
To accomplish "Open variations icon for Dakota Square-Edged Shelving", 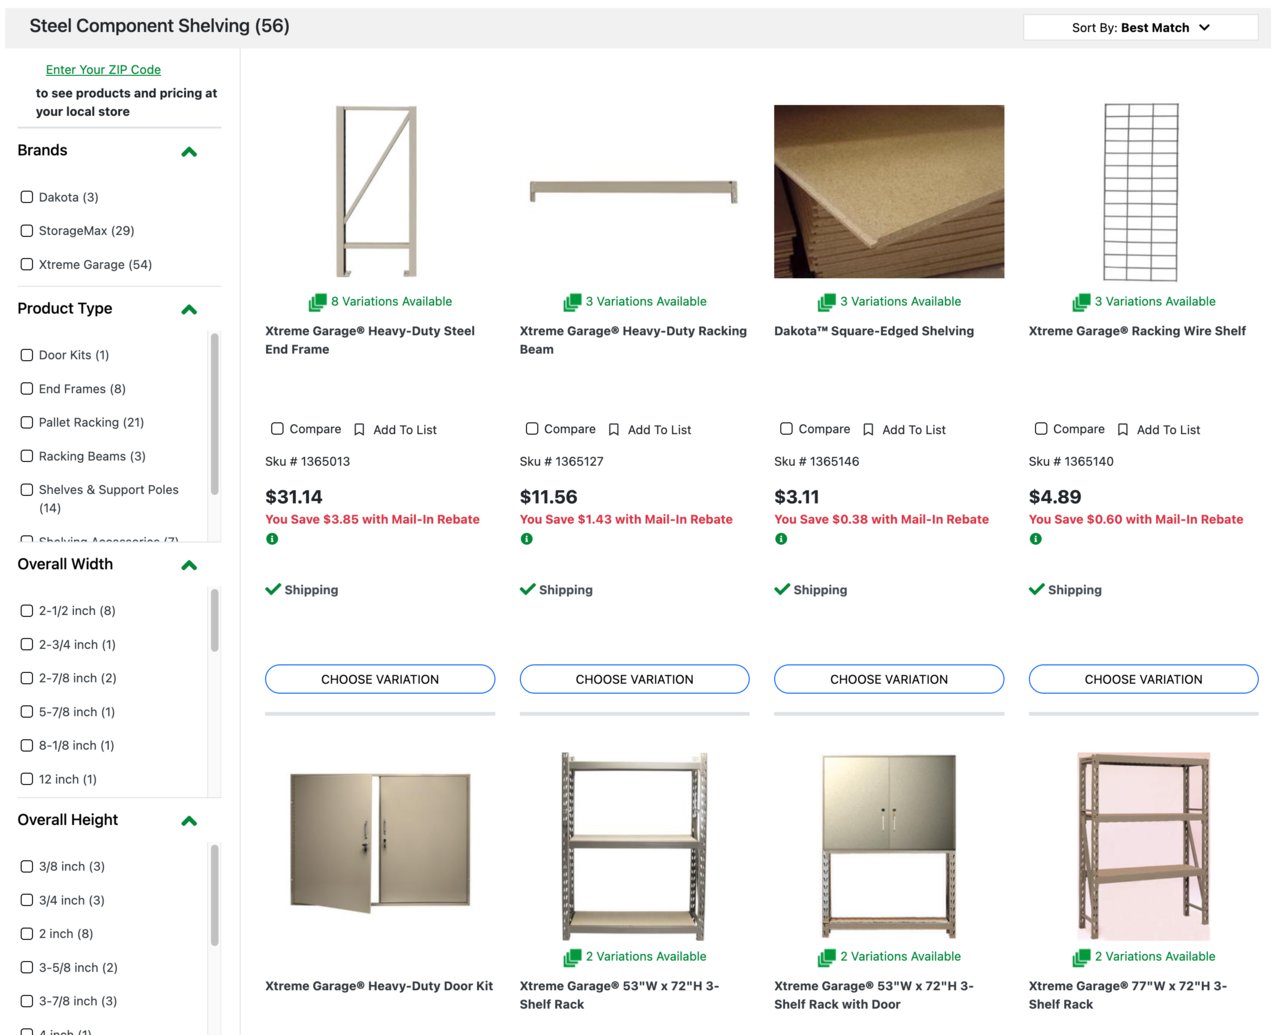I will (x=826, y=302).
